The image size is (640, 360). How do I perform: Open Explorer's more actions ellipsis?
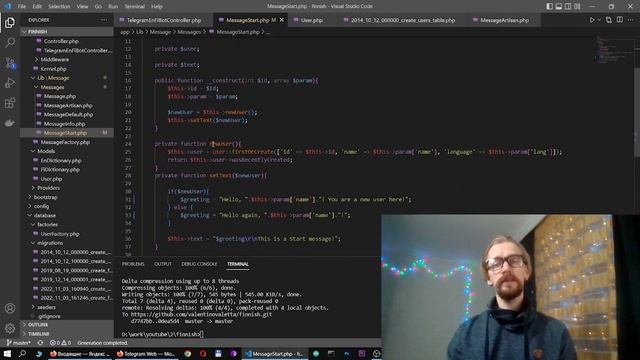click(x=104, y=20)
